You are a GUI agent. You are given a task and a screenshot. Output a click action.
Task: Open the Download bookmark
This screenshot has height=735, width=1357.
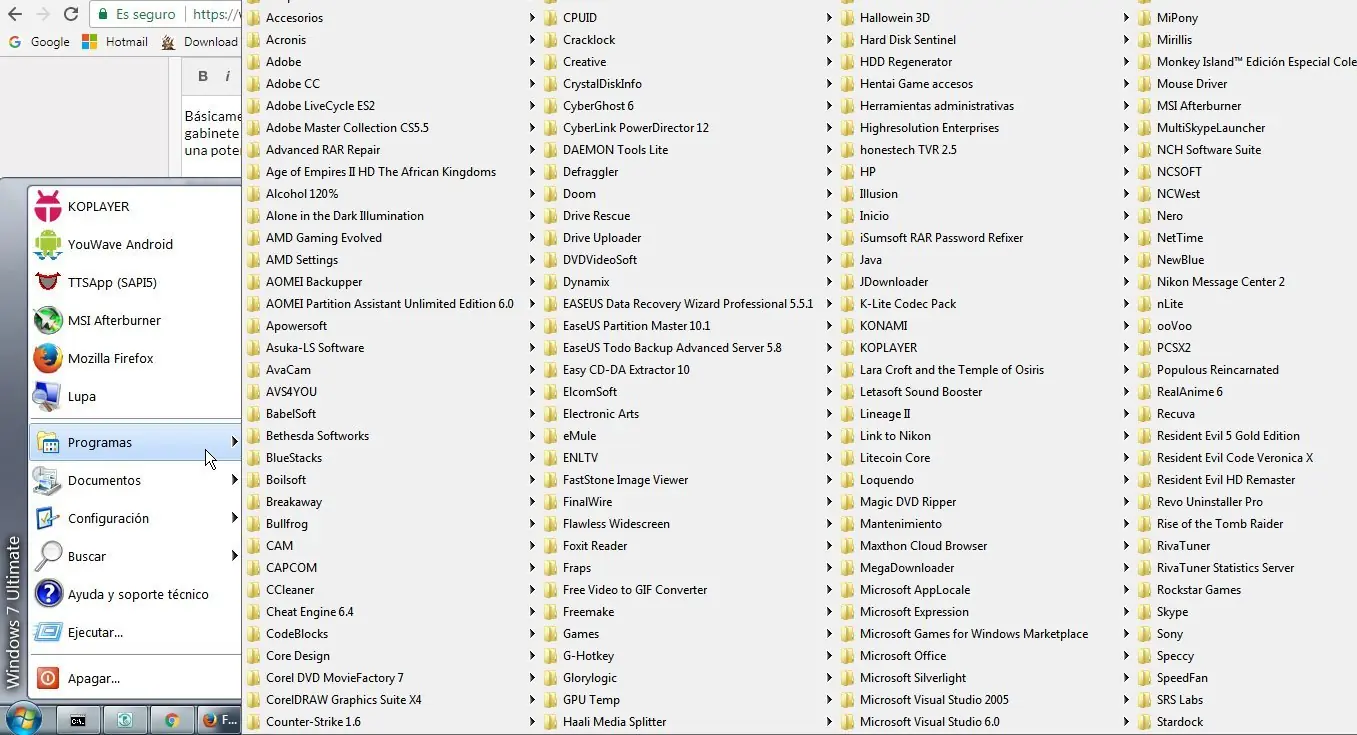(200, 42)
